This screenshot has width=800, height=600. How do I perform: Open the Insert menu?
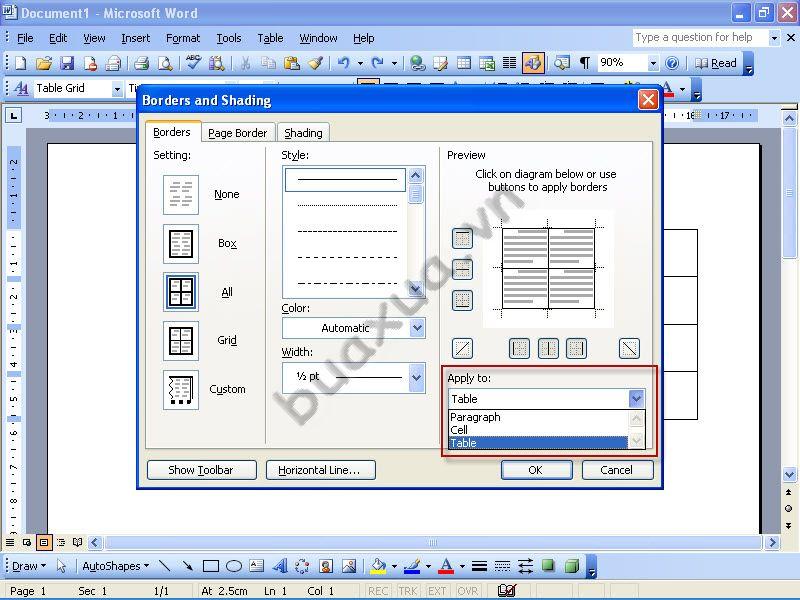136,38
